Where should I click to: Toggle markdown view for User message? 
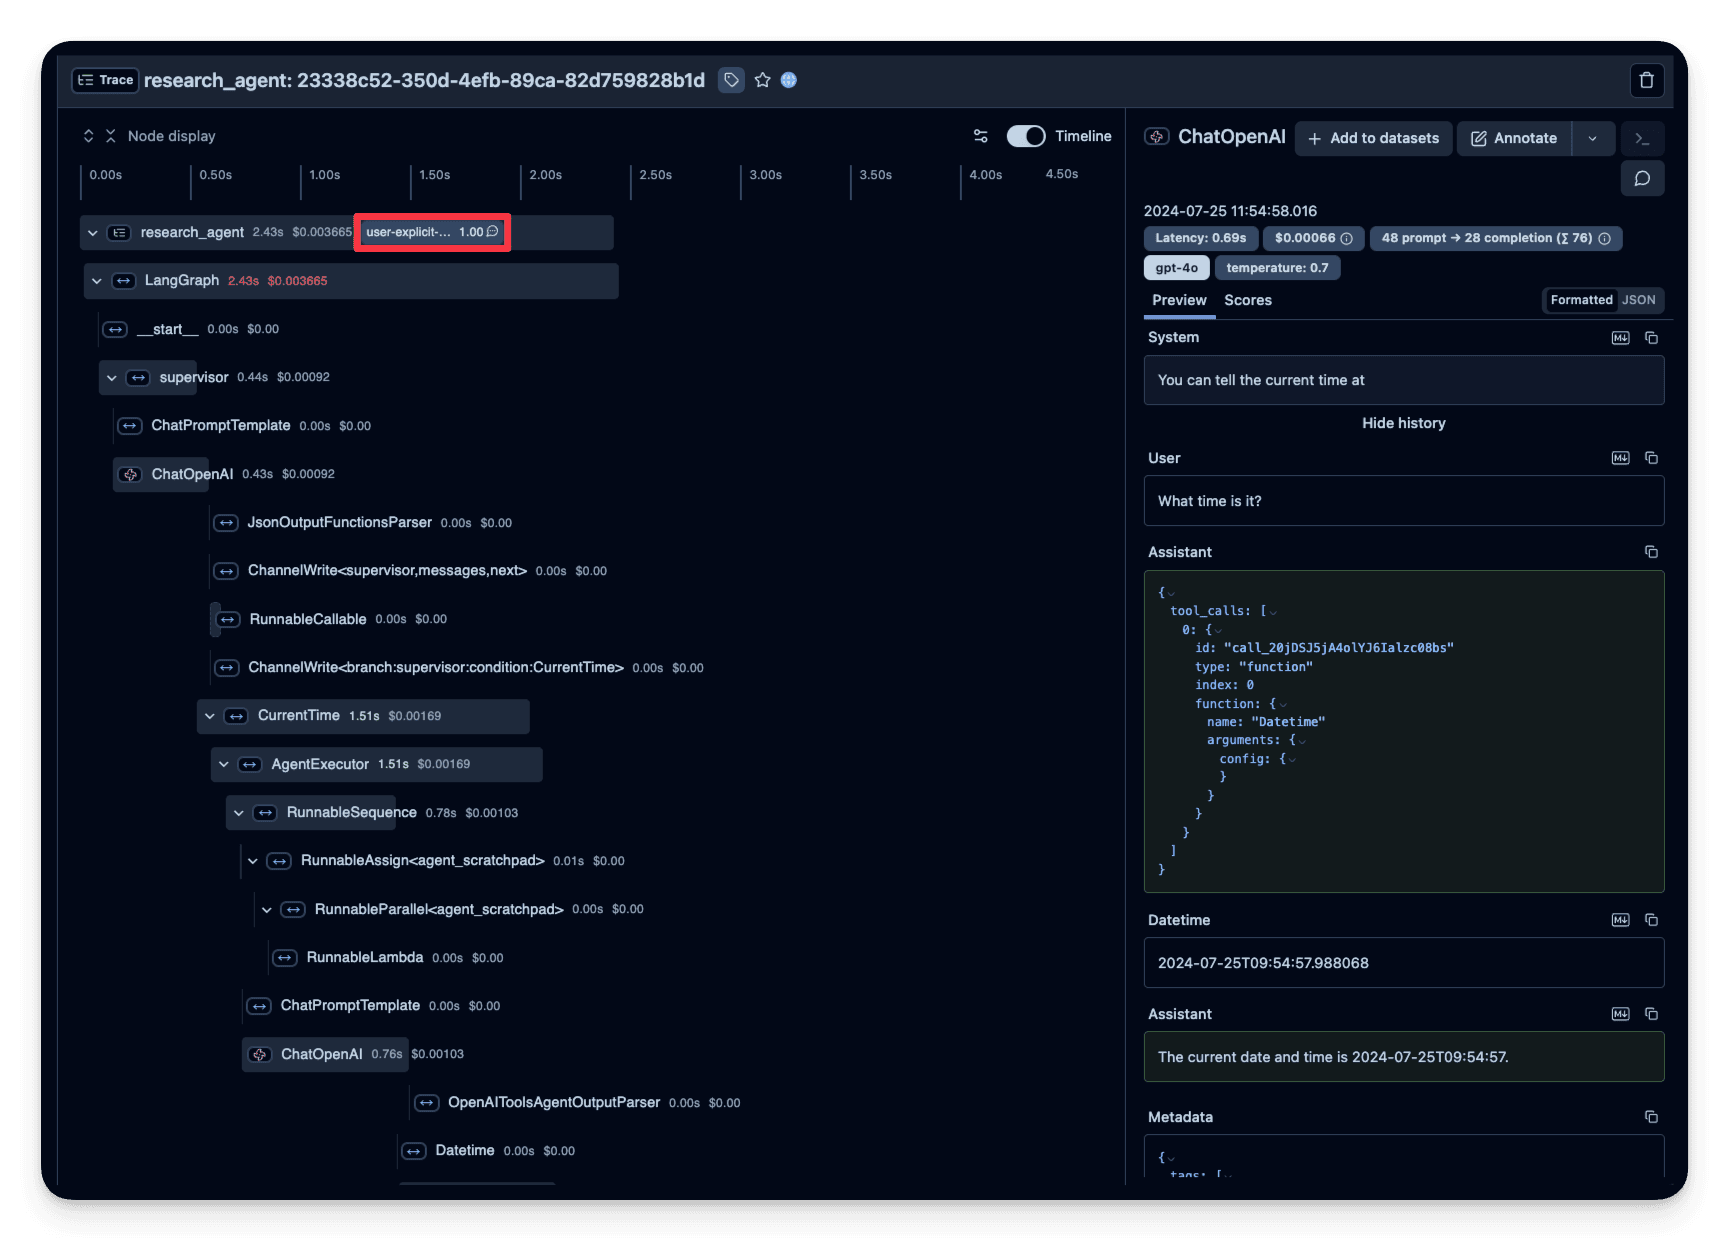(1620, 458)
